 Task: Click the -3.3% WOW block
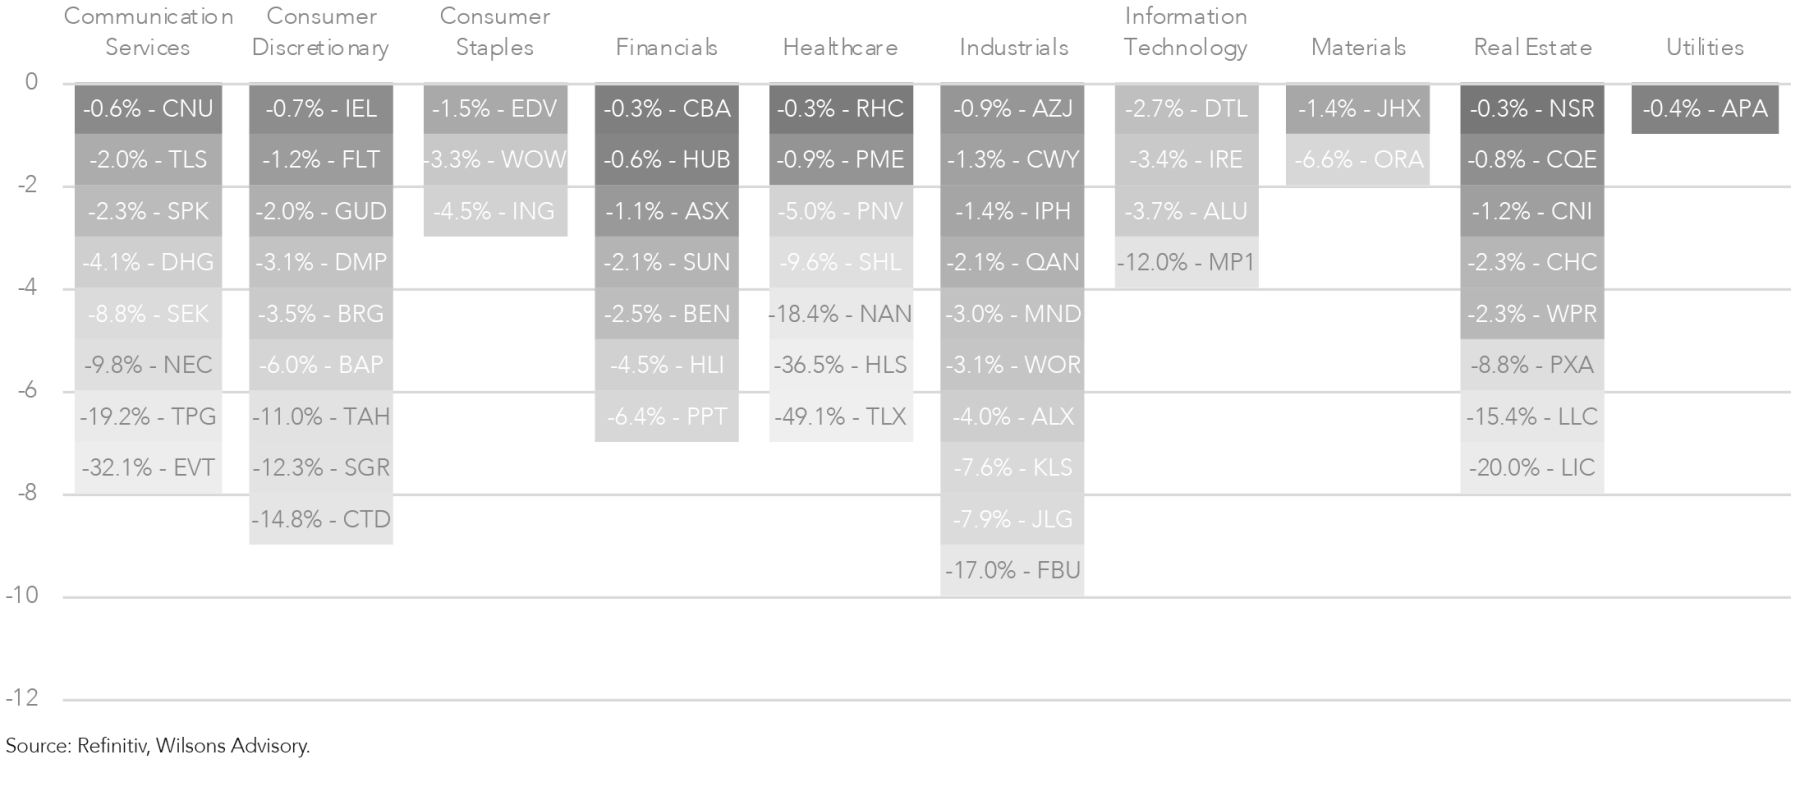(495, 160)
